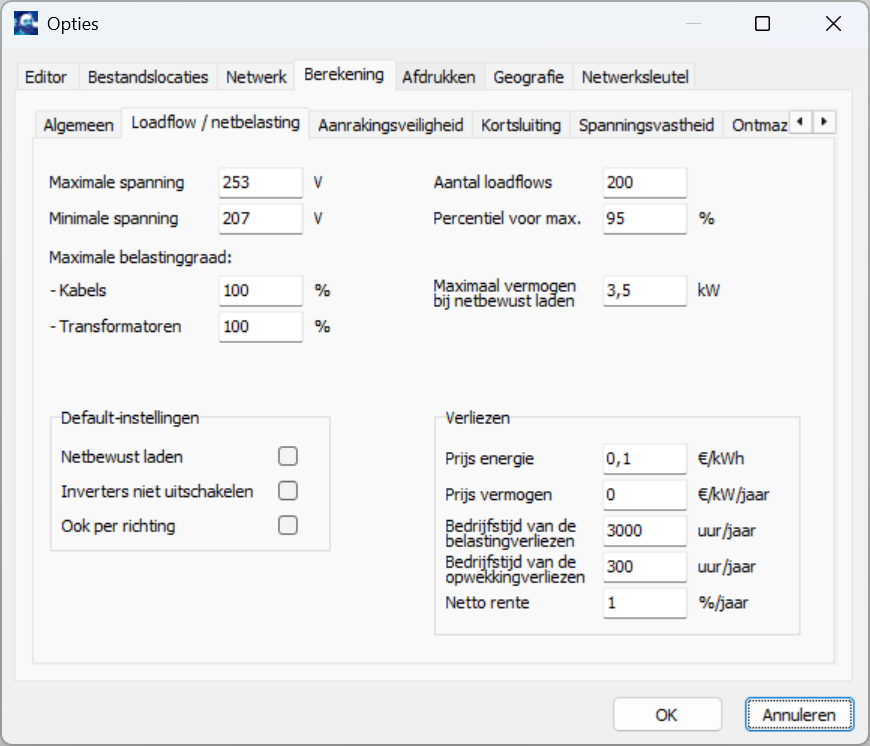Check the Ook per richting option
Screen dimensions: 870x746
[288, 525]
